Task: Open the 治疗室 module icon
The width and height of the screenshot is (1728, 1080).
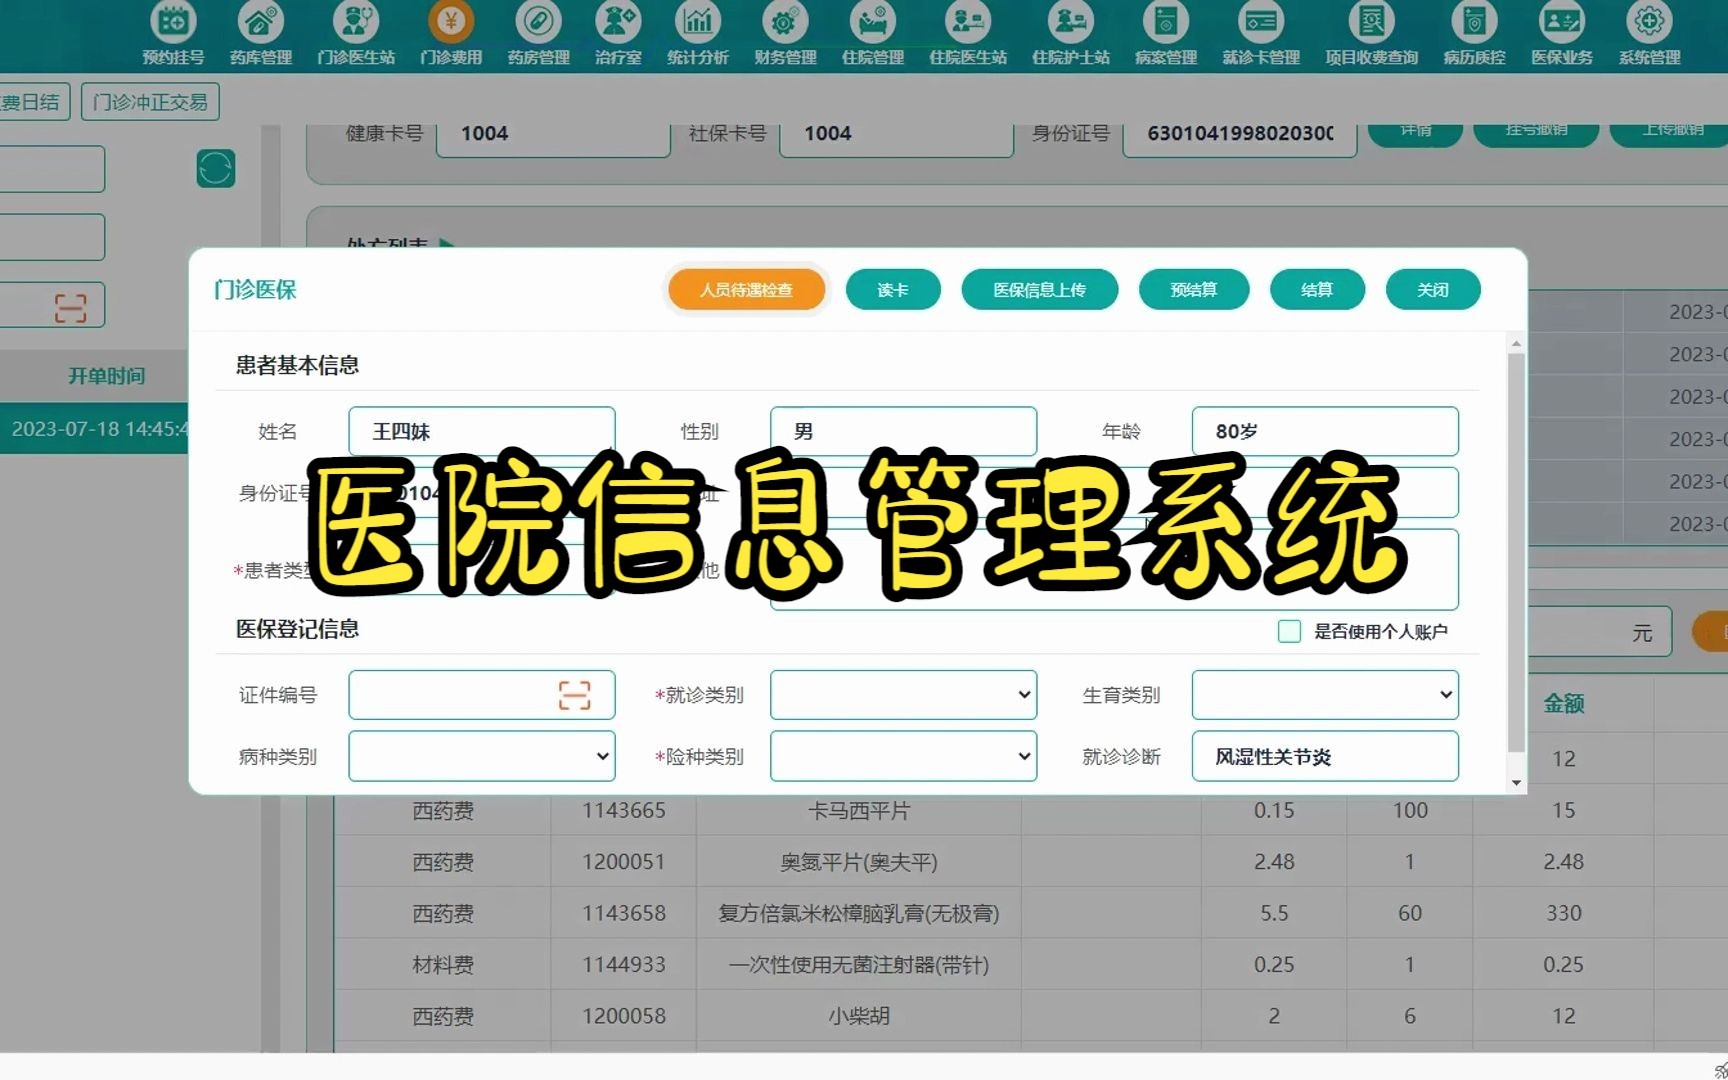Action: (x=618, y=22)
